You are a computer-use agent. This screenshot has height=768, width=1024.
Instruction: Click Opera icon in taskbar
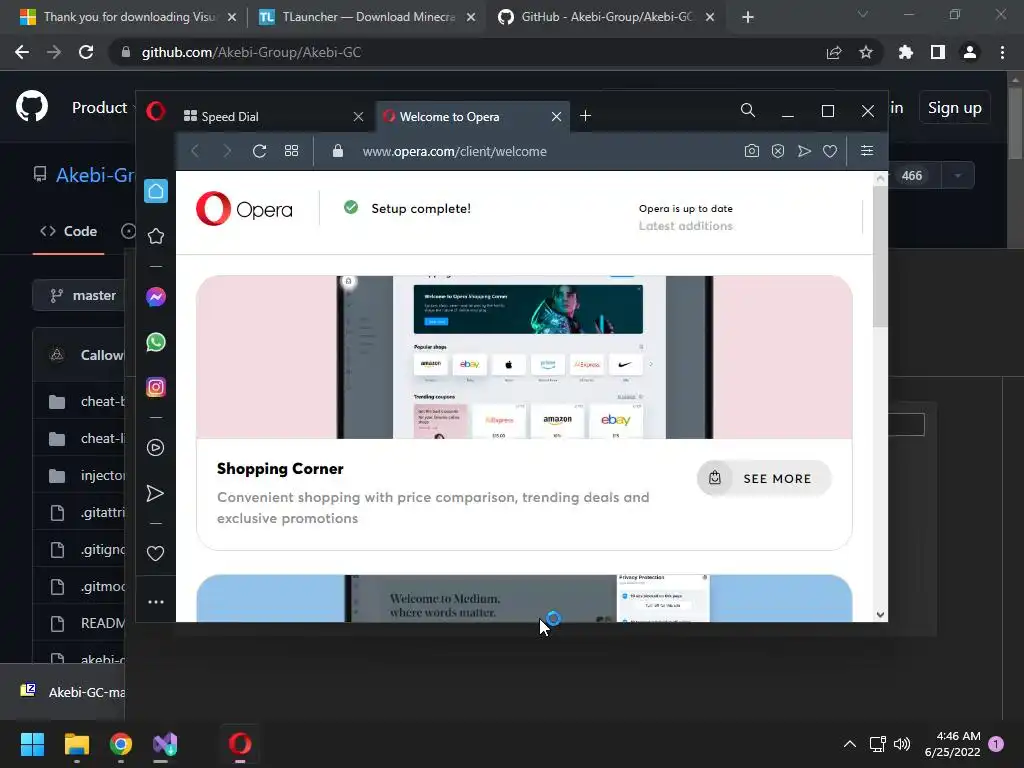tap(240, 744)
